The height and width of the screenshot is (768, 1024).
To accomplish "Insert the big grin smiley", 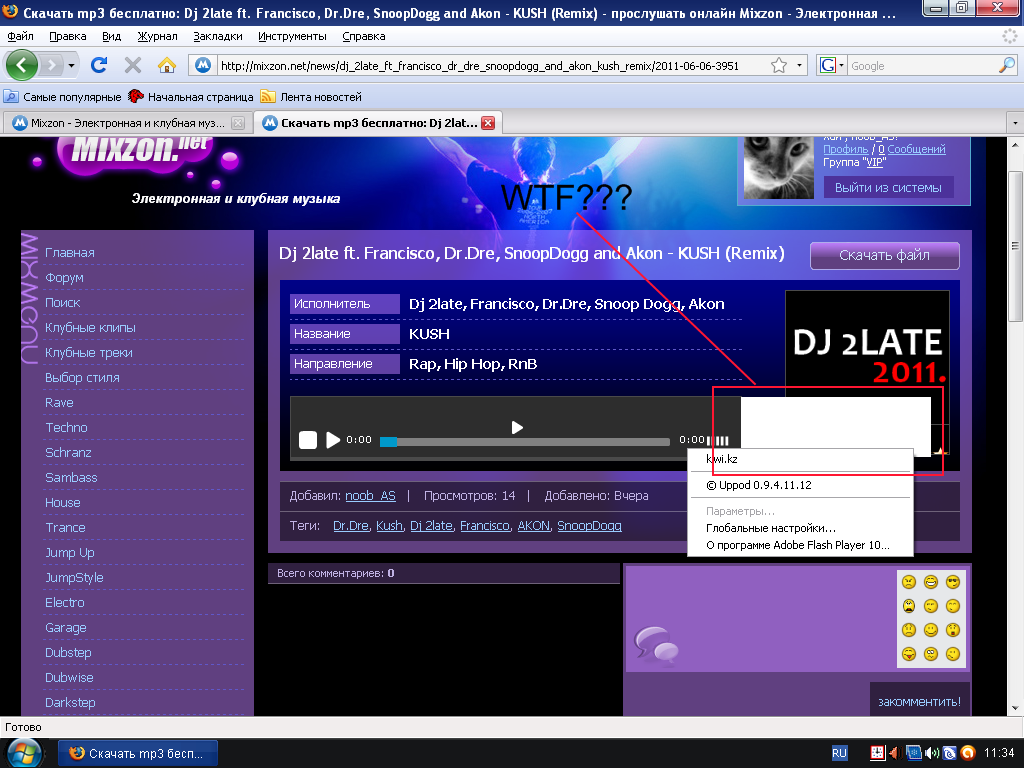I will coord(931,582).
